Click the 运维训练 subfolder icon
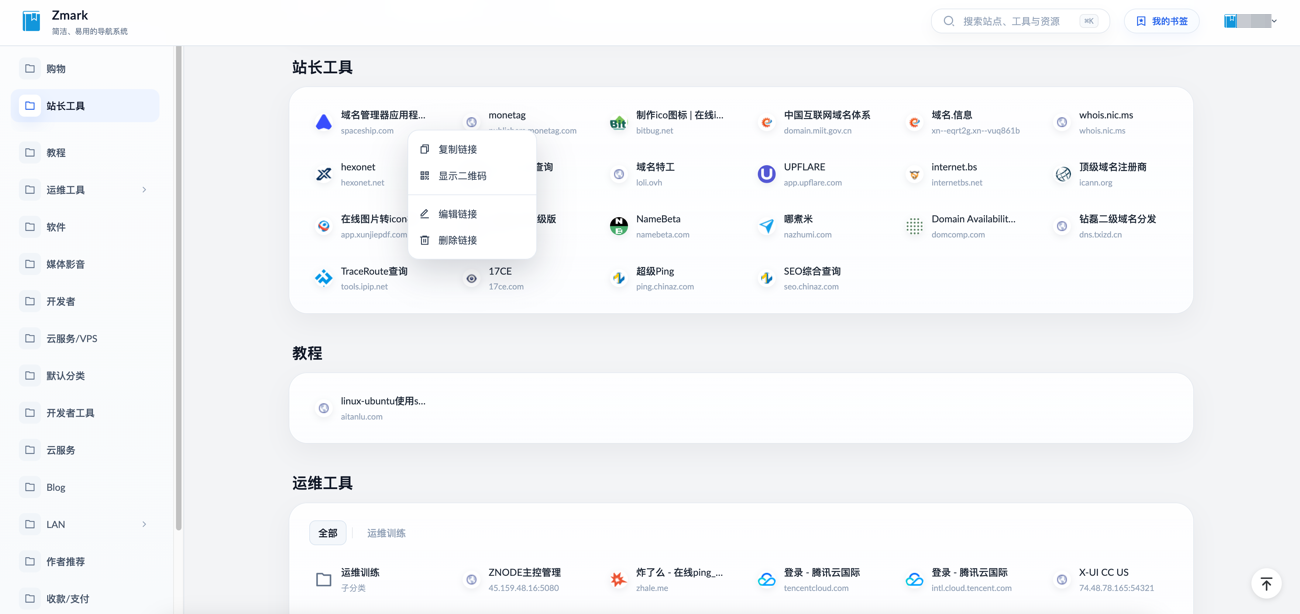The width and height of the screenshot is (1300, 614). pos(324,579)
